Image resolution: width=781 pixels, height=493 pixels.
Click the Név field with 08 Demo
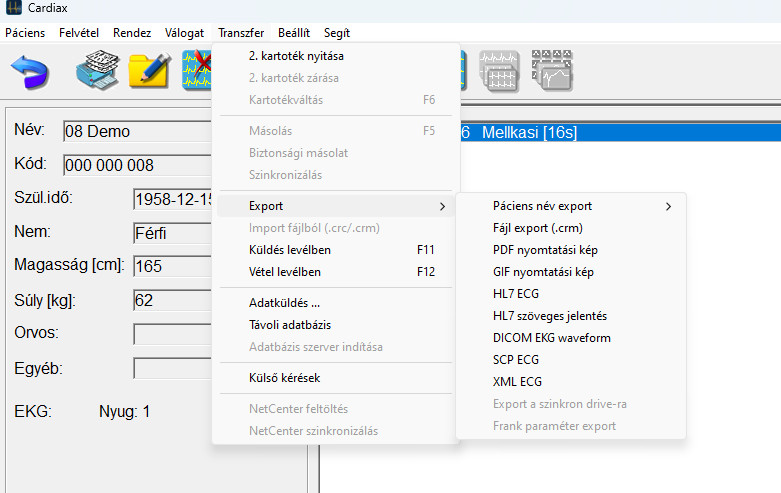(x=137, y=131)
